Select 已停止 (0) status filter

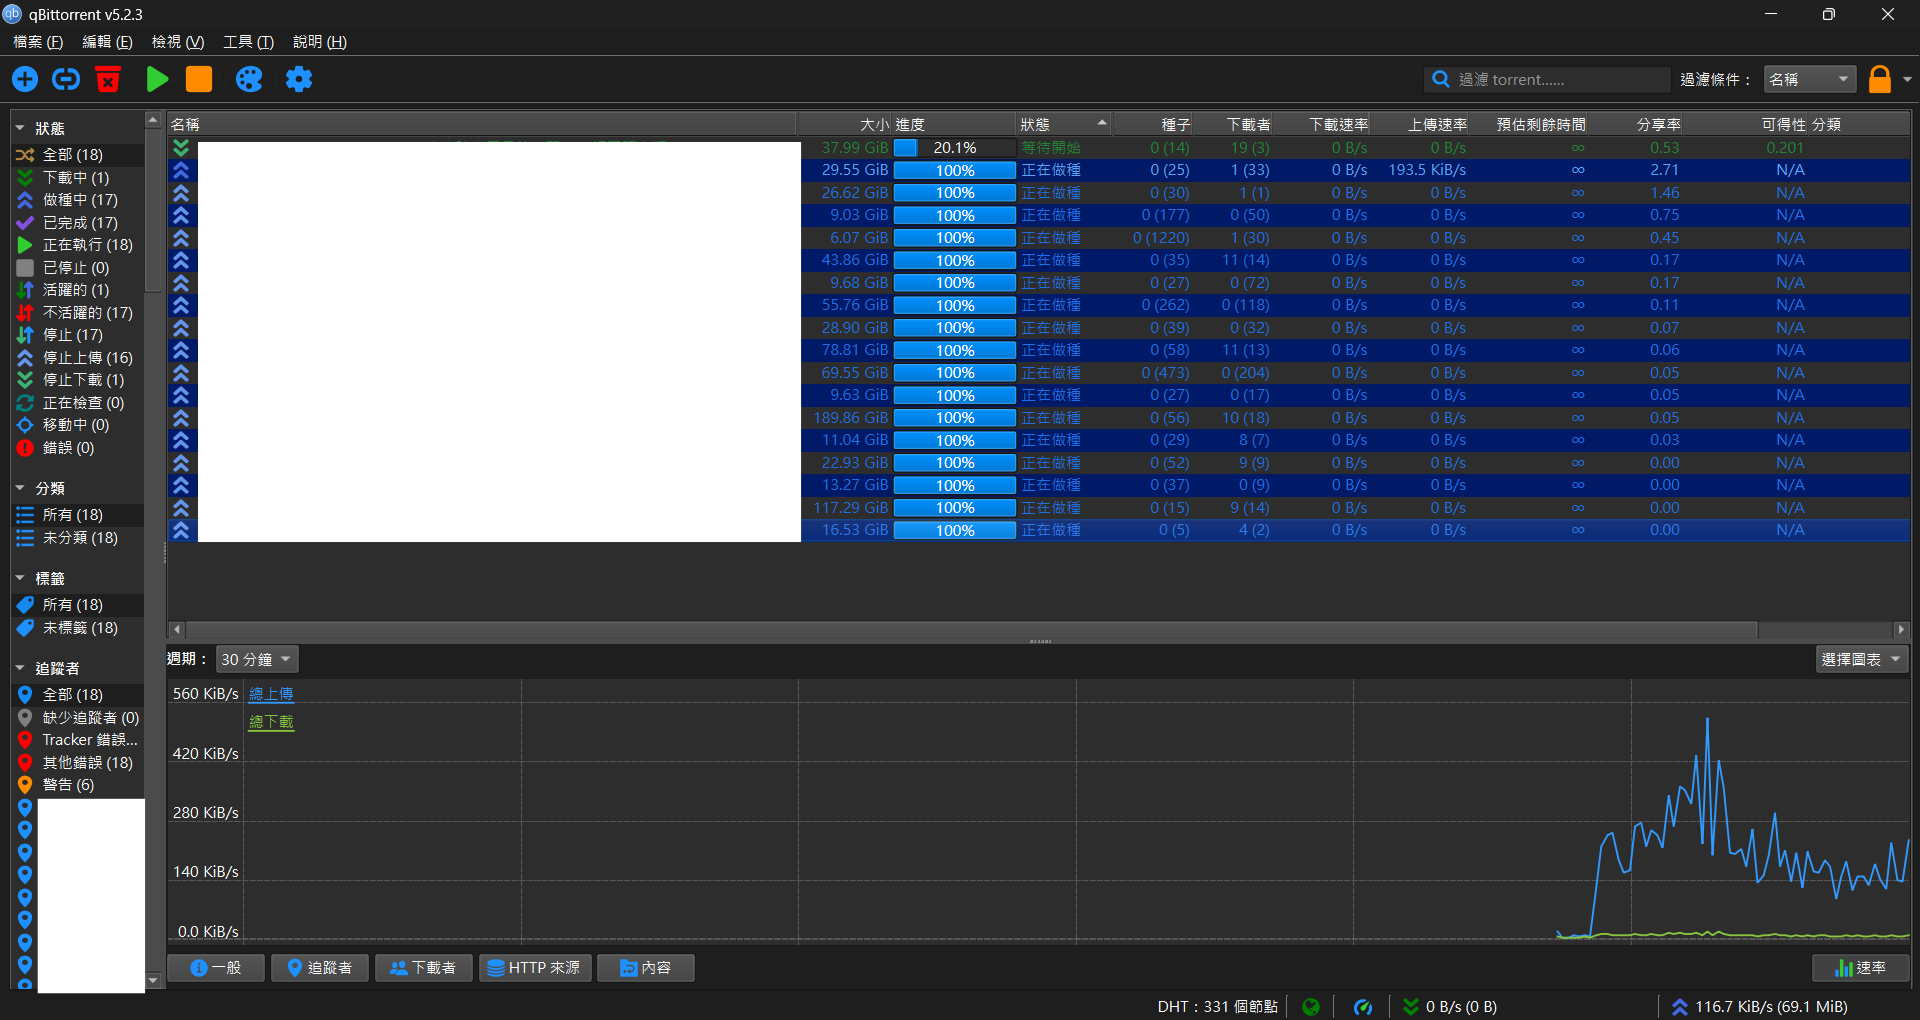(x=77, y=267)
